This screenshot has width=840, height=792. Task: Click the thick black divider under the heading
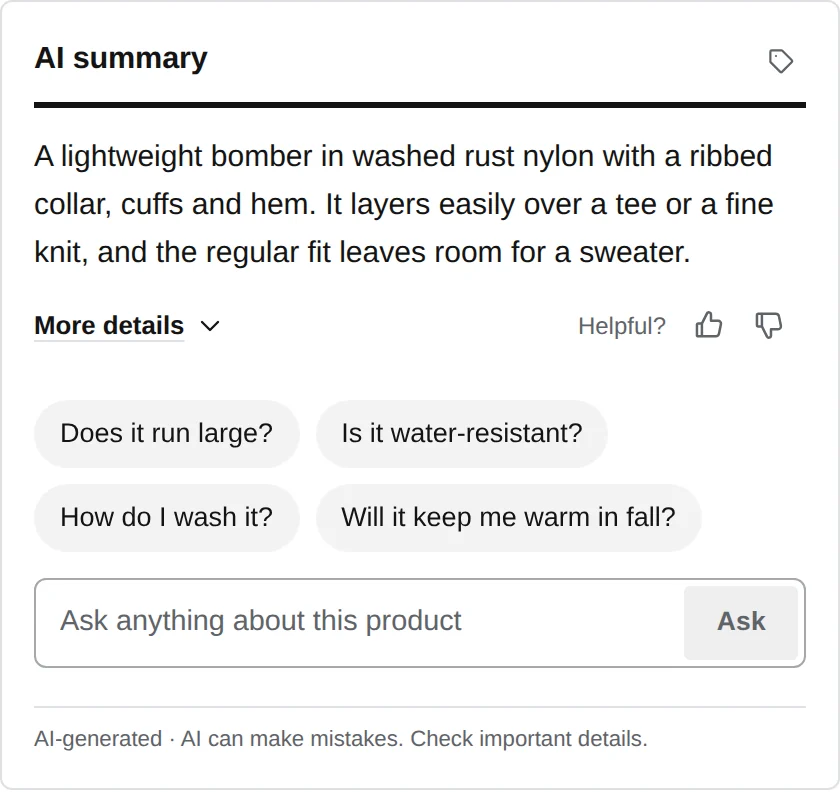(420, 105)
